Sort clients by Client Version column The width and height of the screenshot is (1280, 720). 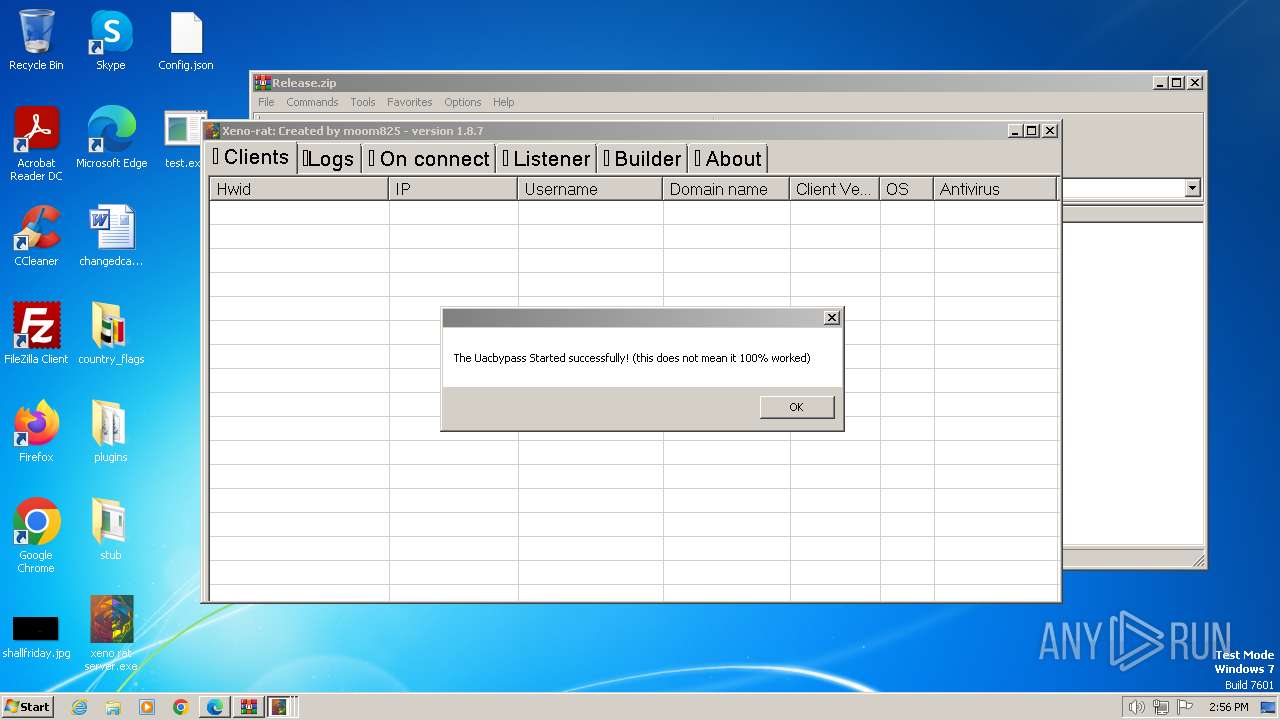point(835,189)
